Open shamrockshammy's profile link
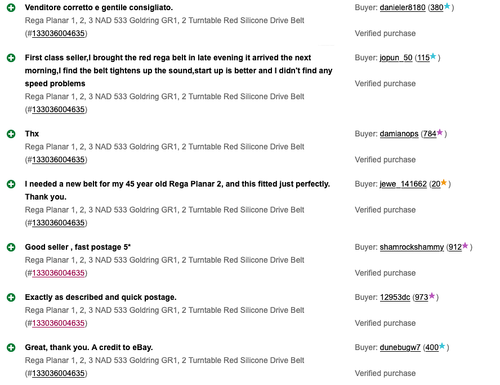This screenshot has height=385, width=500. coord(412,247)
